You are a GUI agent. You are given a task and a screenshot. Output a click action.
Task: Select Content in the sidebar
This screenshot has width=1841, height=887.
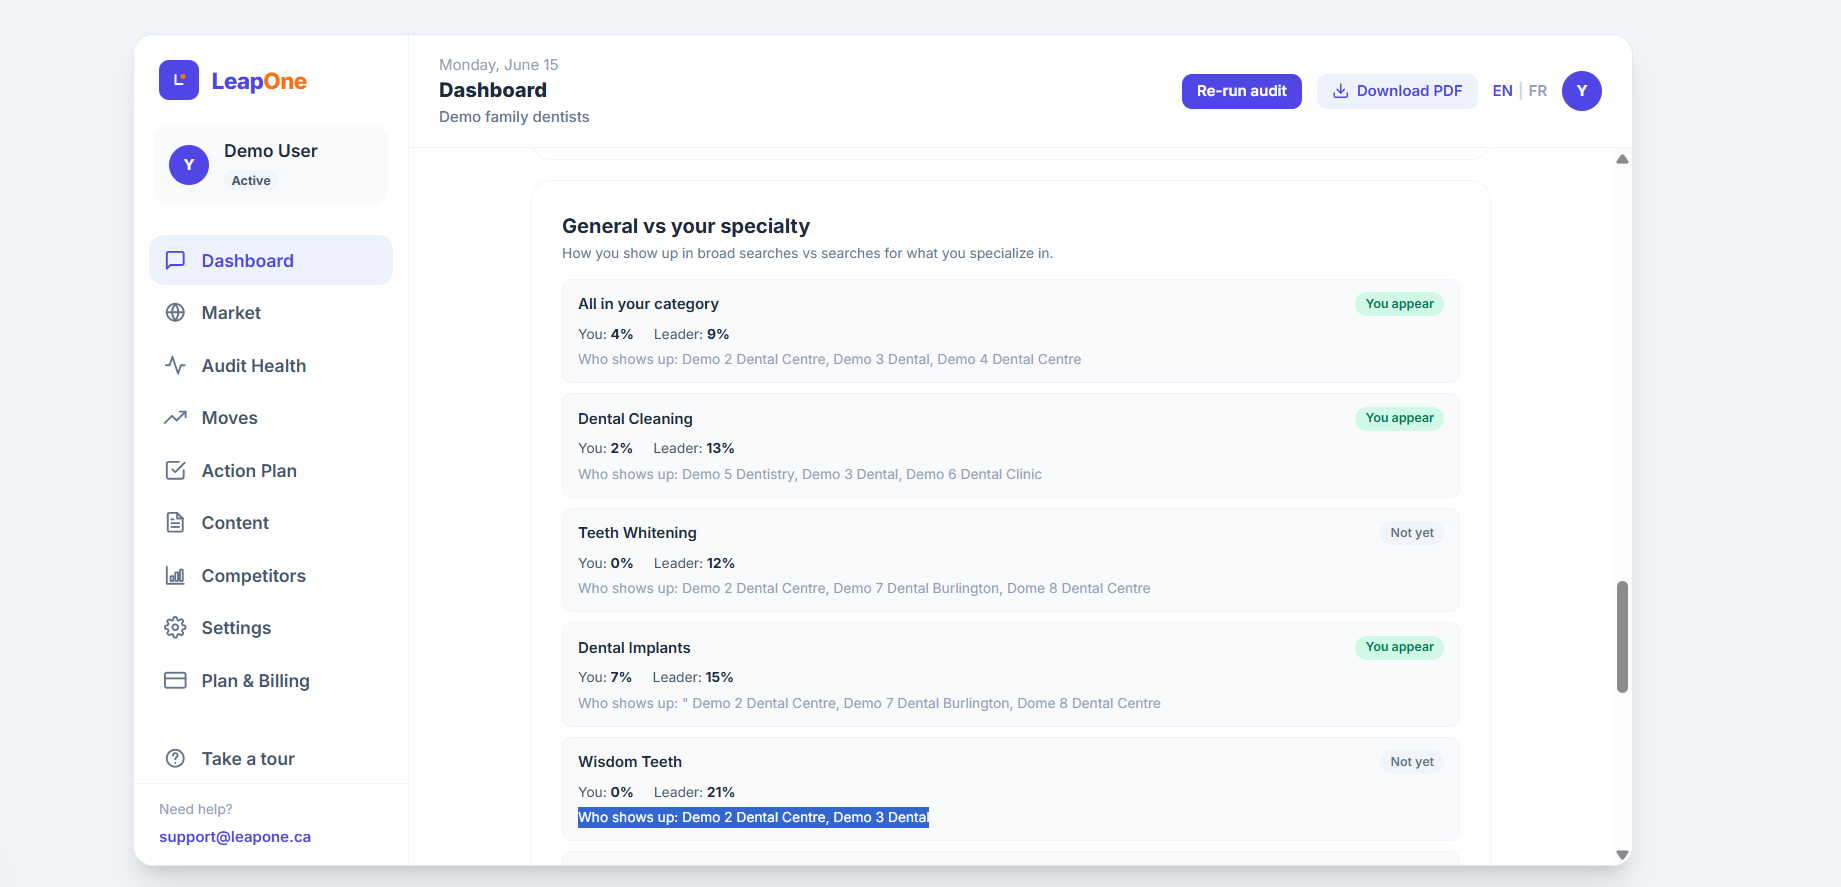pyautogui.click(x=271, y=522)
